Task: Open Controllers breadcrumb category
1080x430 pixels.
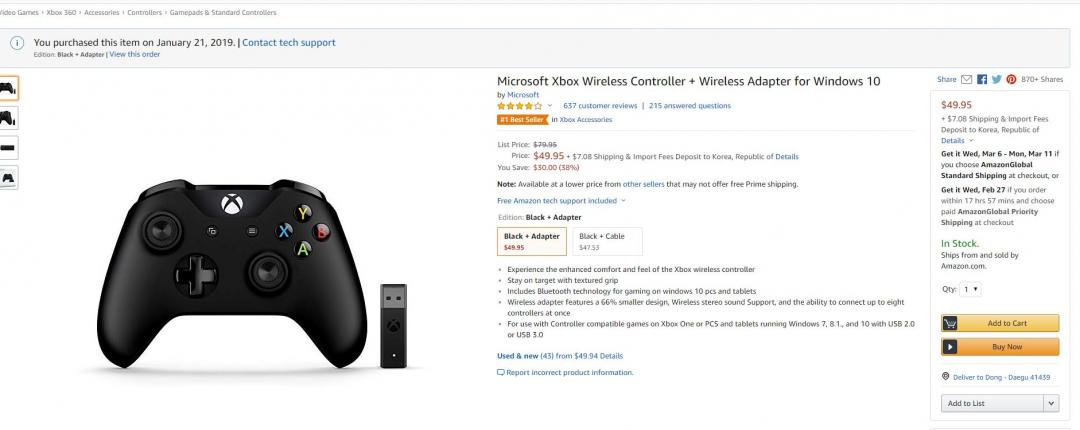Action: [x=146, y=12]
